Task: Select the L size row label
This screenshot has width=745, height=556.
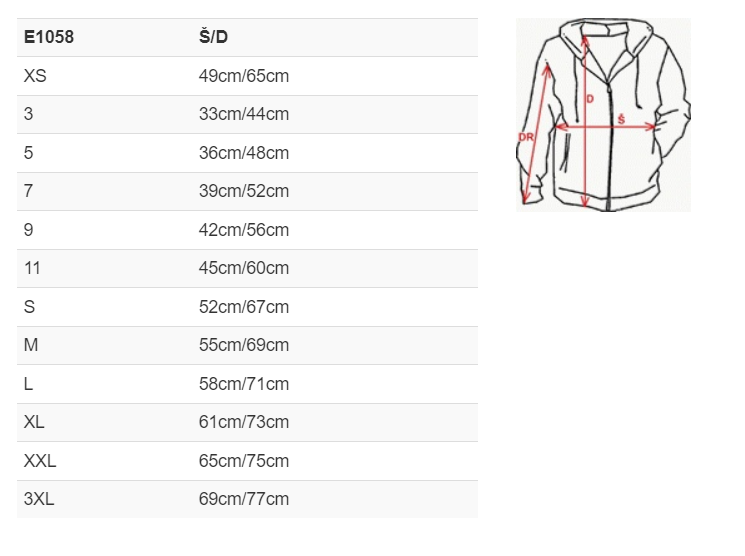Action: 29,384
